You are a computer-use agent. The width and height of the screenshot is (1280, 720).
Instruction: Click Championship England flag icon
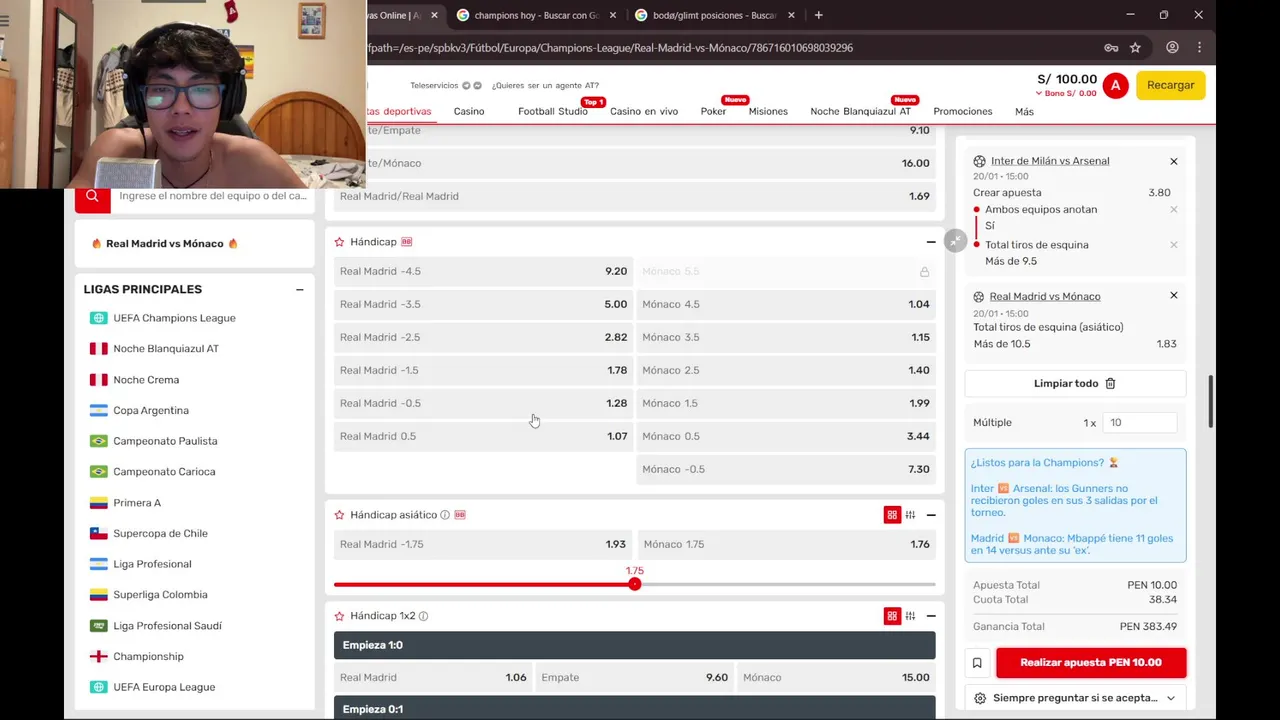click(98, 657)
